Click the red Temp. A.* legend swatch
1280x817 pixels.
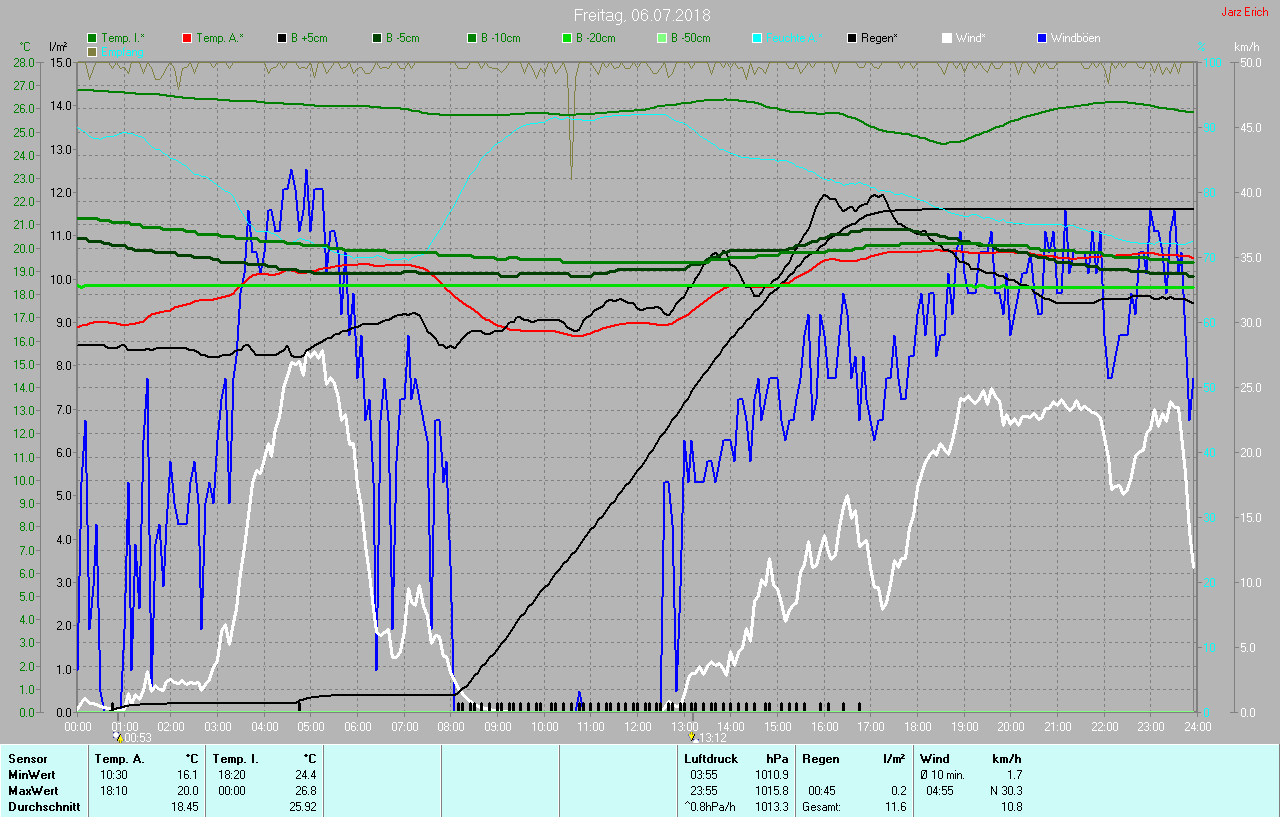point(187,38)
